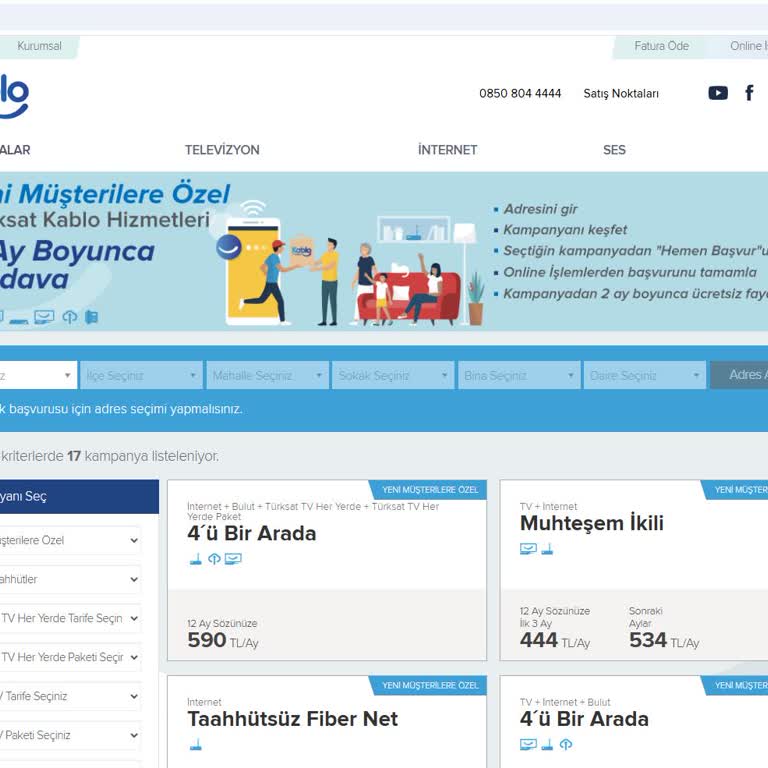Open İlçe Seçiniz dropdown
Image resolution: width=768 pixels, height=768 pixels.
point(141,376)
